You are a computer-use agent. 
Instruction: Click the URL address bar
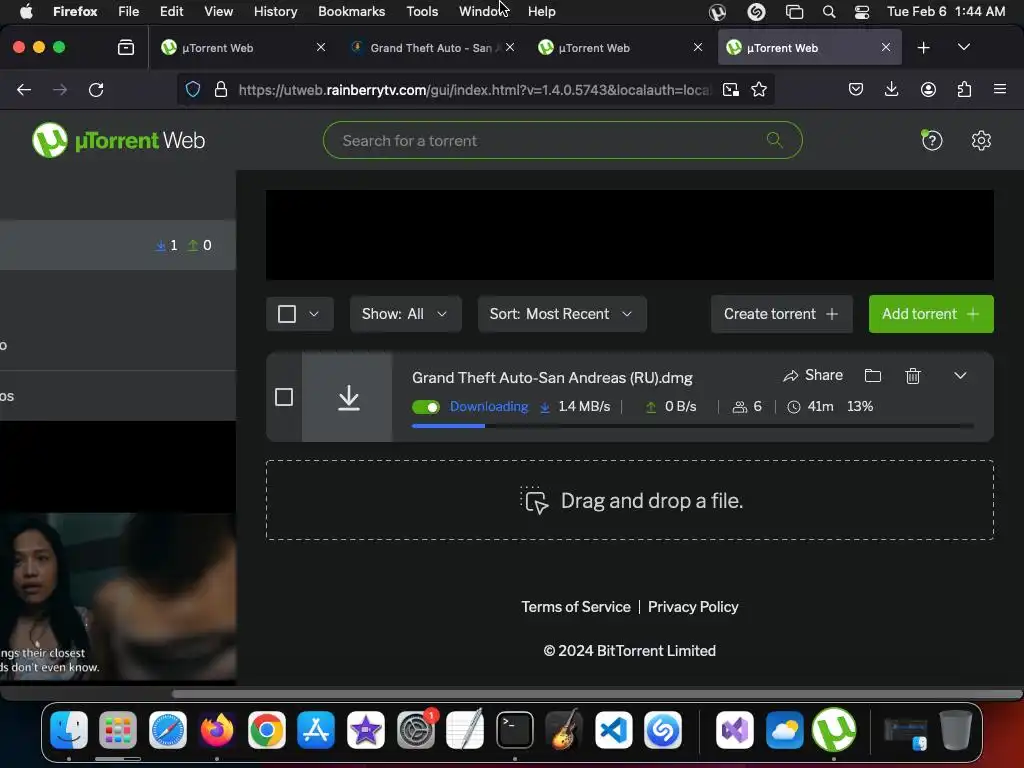pyautogui.click(x=473, y=89)
